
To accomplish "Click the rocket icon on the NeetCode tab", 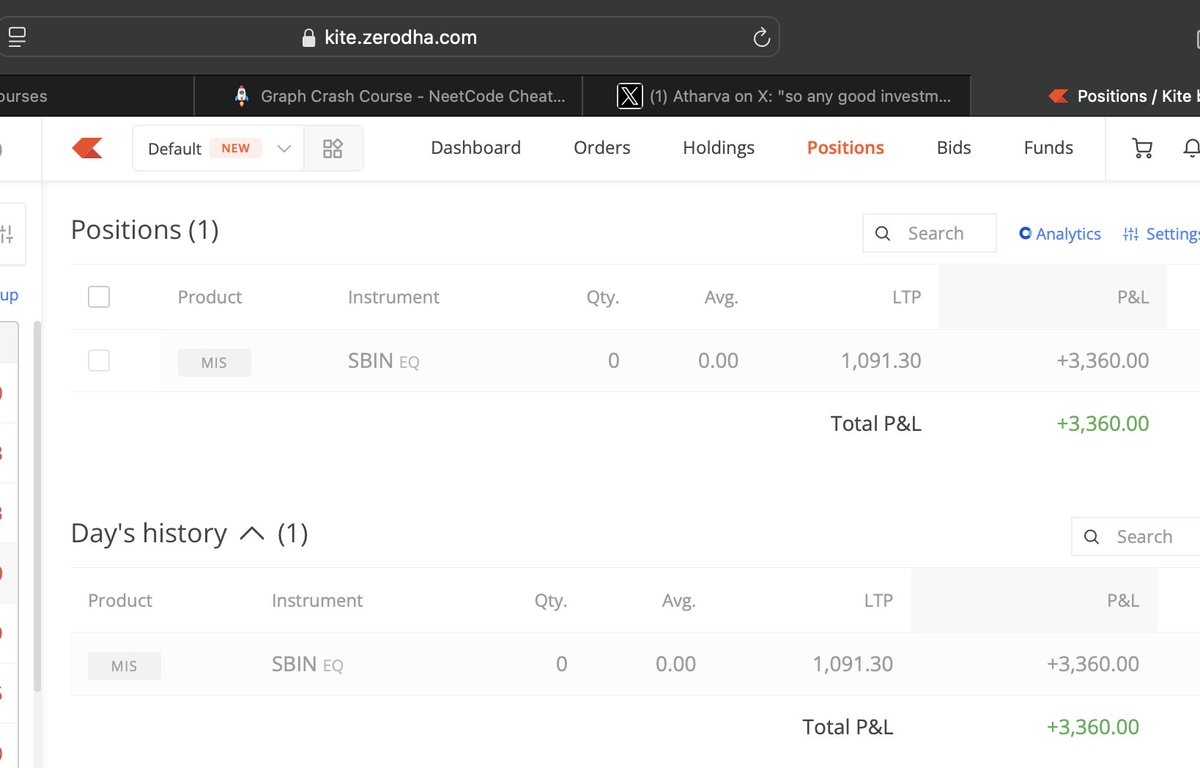I will click(x=241, y=96).
